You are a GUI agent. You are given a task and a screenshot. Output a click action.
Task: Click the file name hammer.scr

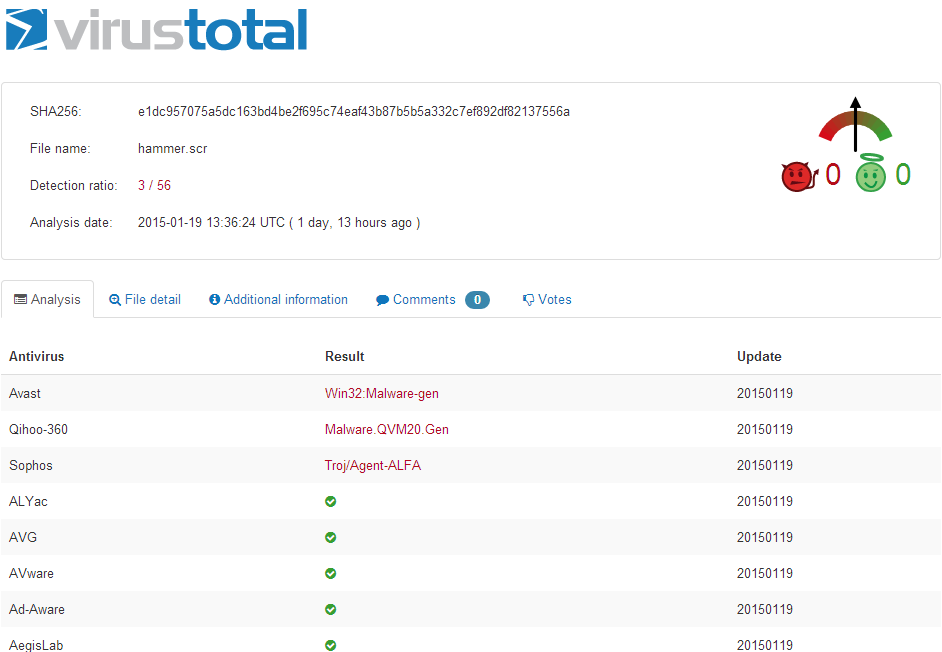click(x=172, y=148)
